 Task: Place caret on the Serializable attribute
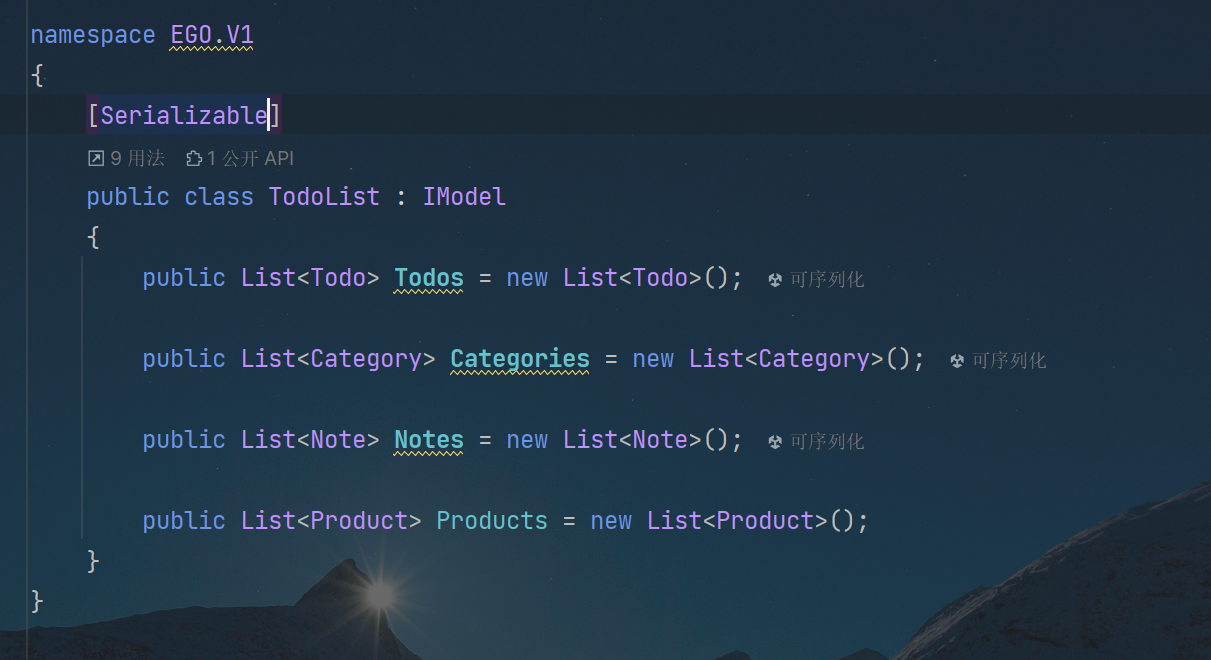pyautogui.click(x=184, y=116)
